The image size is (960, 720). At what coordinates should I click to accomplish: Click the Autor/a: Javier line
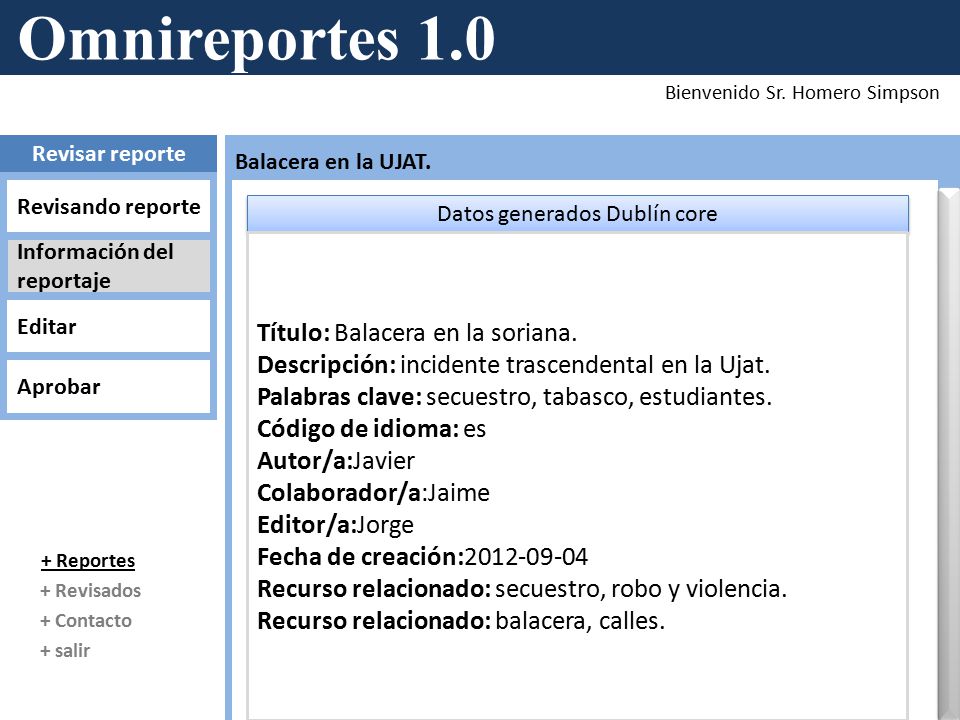pos(336,461)
